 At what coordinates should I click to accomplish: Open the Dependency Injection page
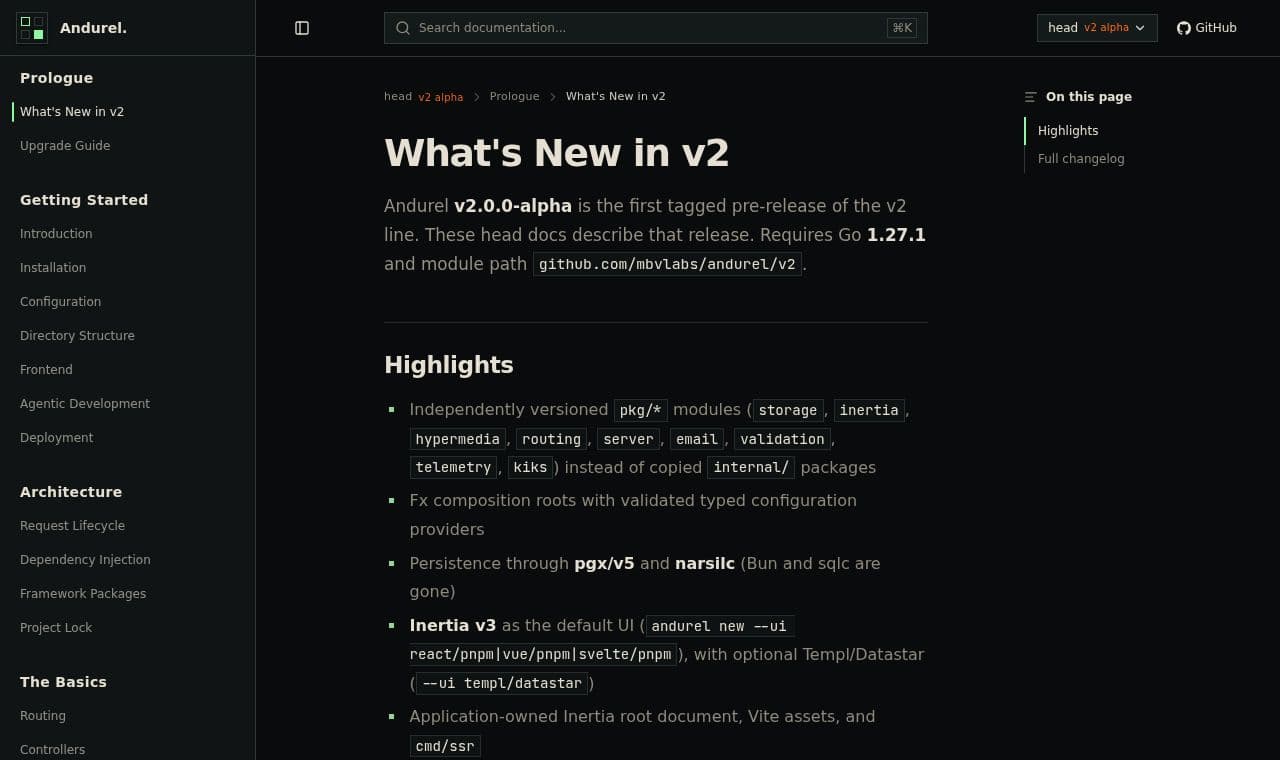pos(85,560)
